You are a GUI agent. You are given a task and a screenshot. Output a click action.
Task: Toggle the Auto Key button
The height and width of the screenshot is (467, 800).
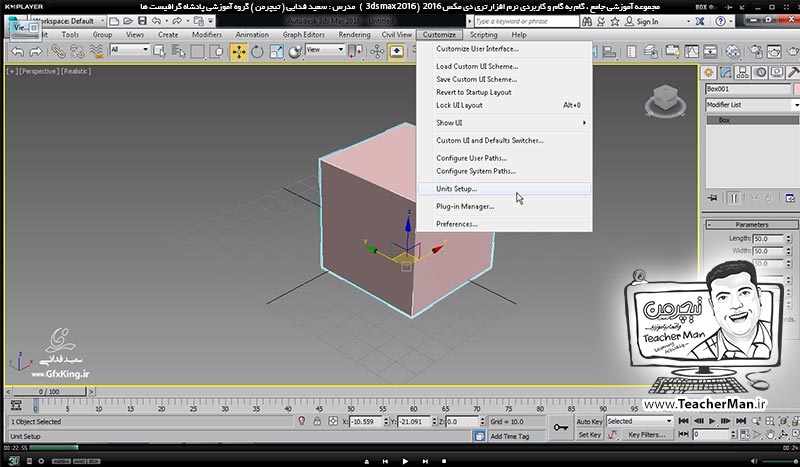589,422
